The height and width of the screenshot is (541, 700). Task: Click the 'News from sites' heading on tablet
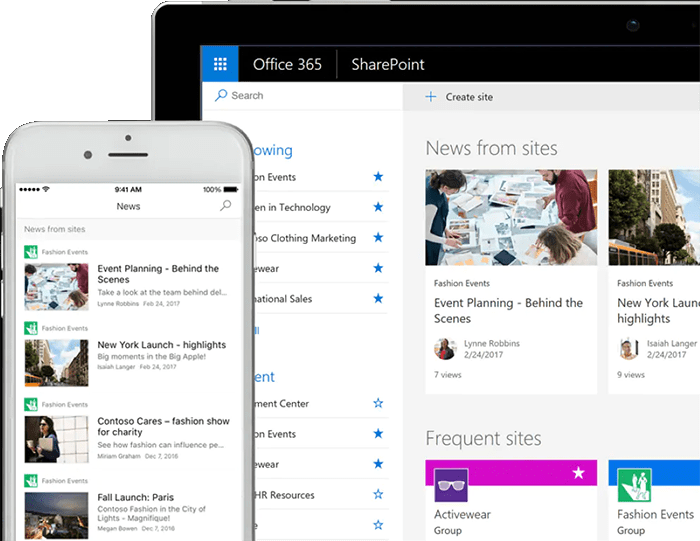pyautogui.click(x=492, y=148)
